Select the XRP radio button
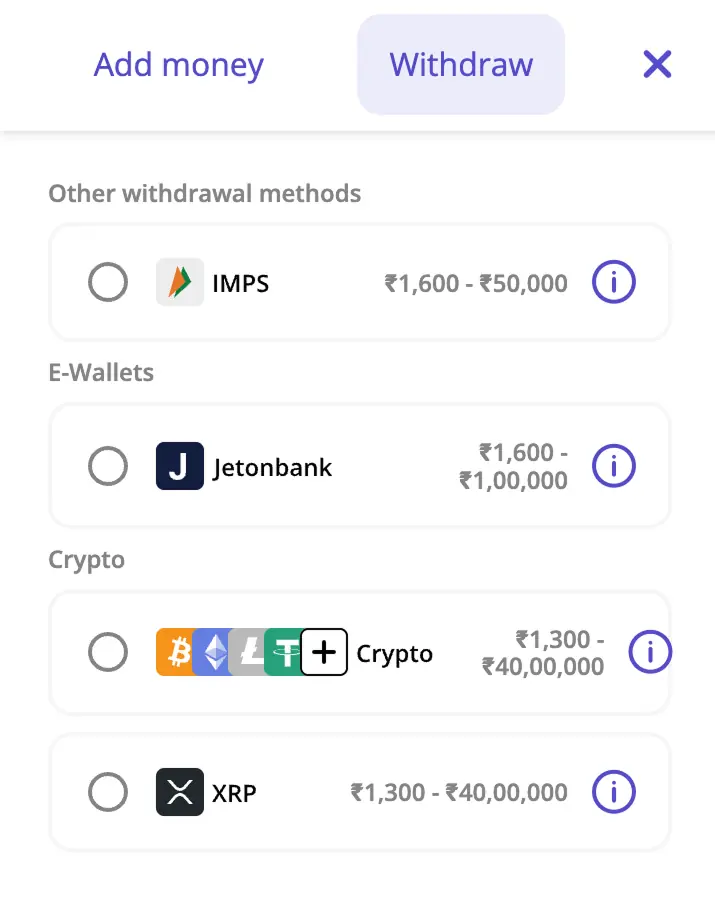Screen dimensions: 715x908 point(108,792)
